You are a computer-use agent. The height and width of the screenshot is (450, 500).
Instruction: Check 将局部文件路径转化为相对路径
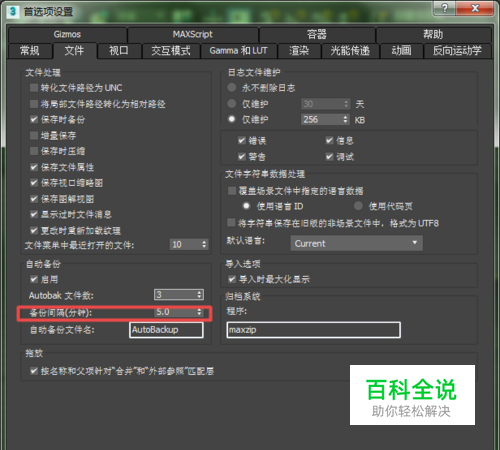point(34,104)
